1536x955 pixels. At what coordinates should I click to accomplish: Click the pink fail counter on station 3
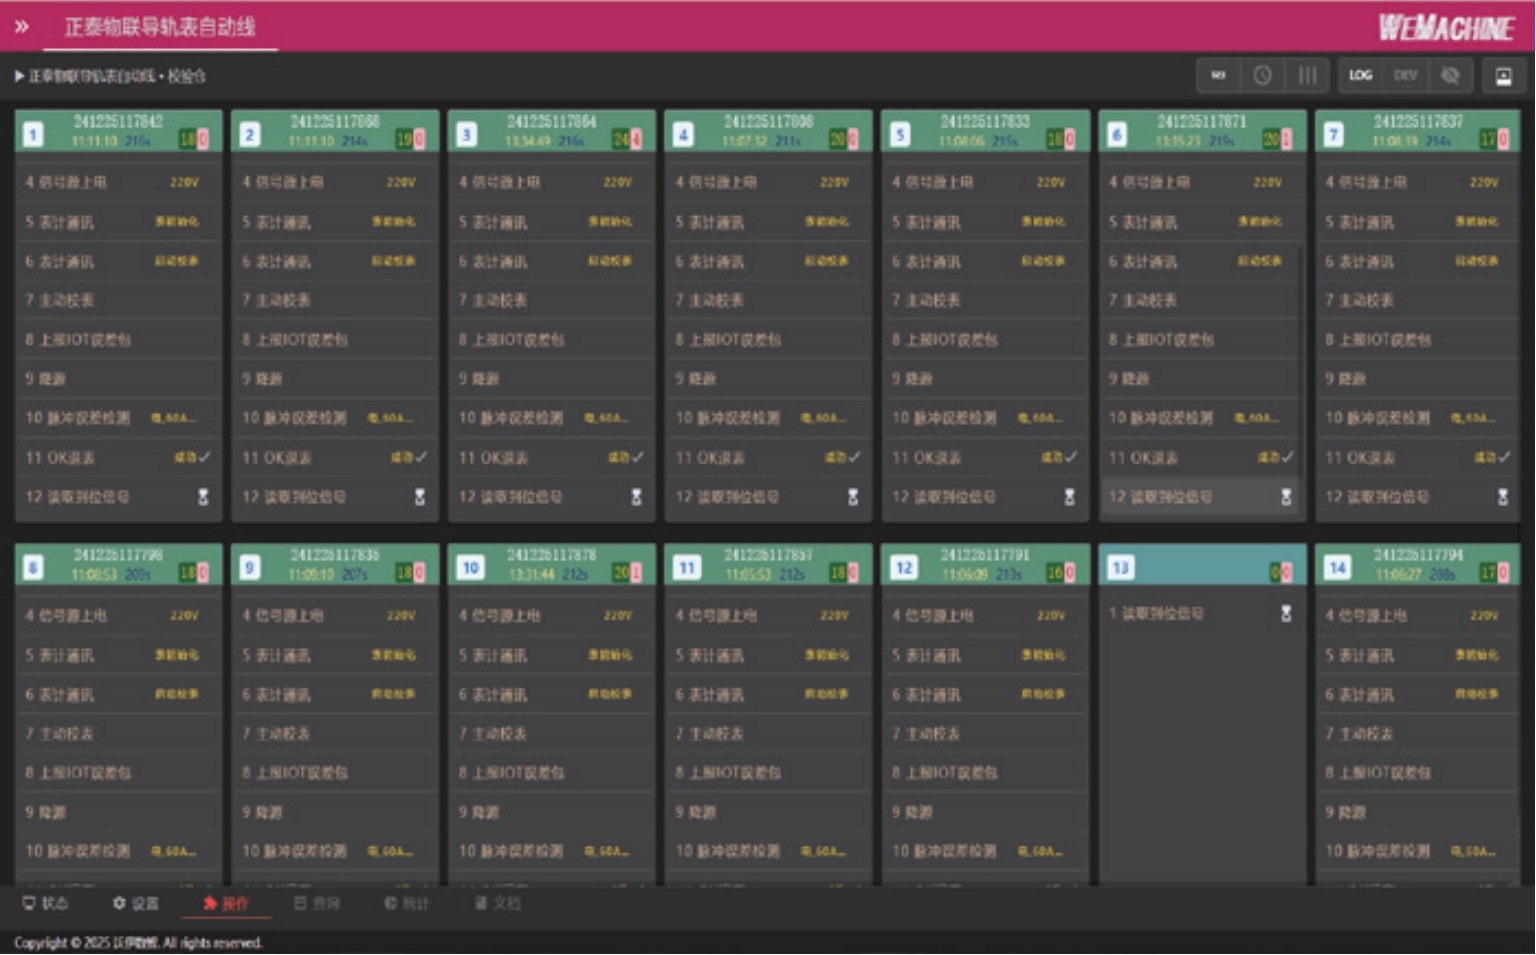pyautogui.click(x=637, y=140)
